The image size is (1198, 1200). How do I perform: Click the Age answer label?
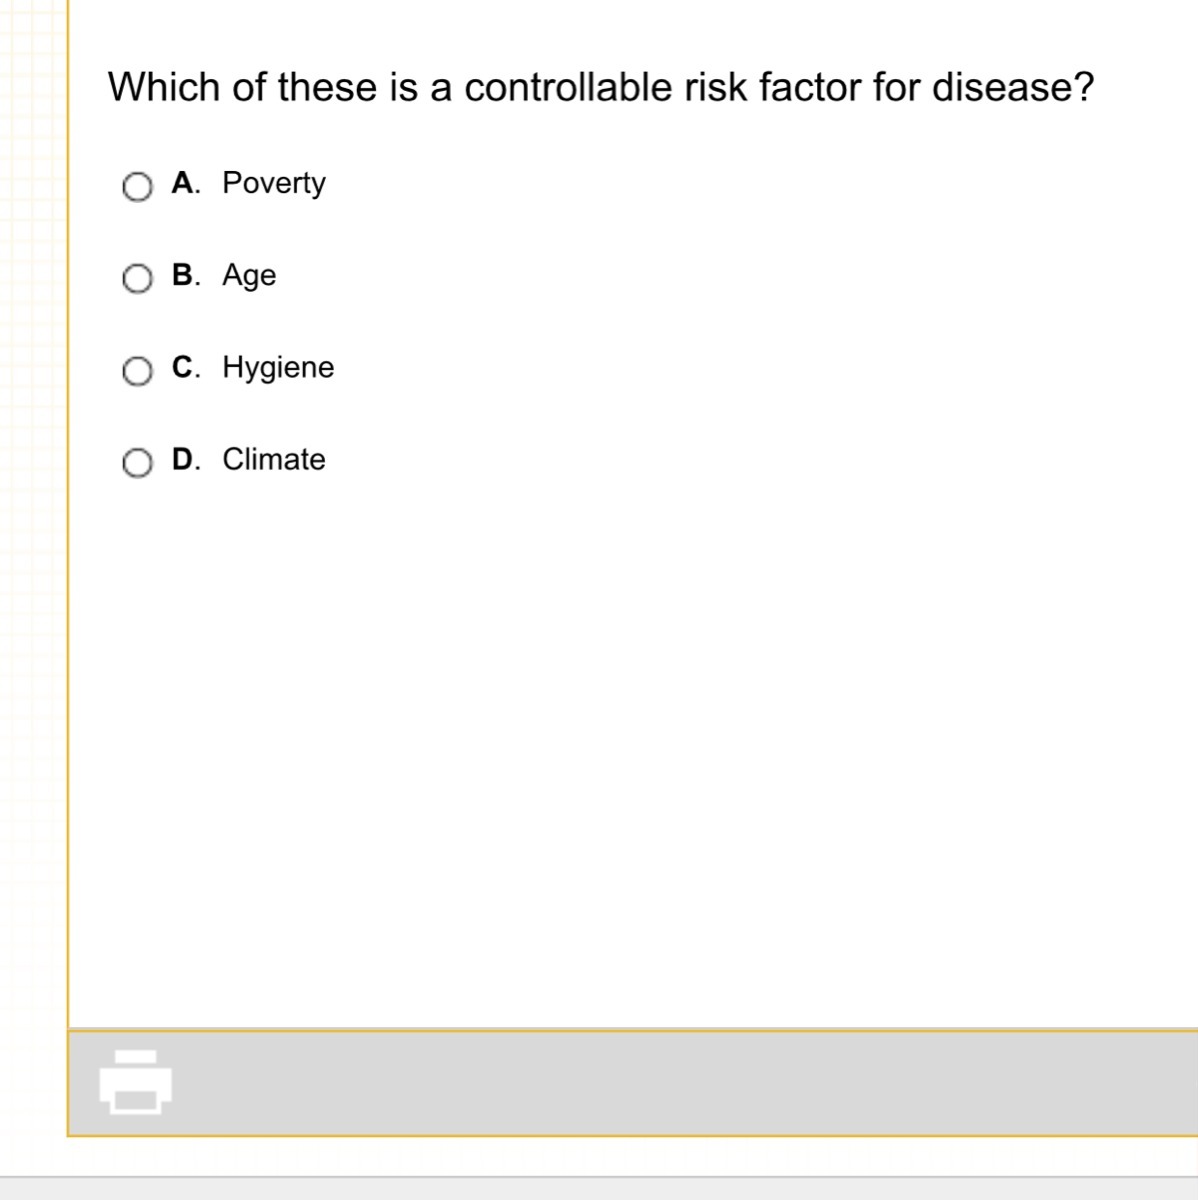249,275
